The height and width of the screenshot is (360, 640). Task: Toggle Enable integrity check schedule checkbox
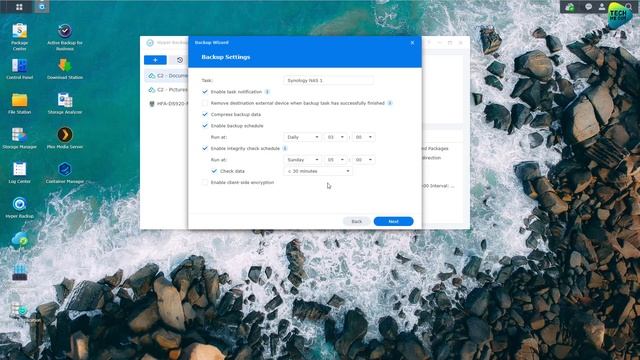pyautogui.click(x=205, y=149)
